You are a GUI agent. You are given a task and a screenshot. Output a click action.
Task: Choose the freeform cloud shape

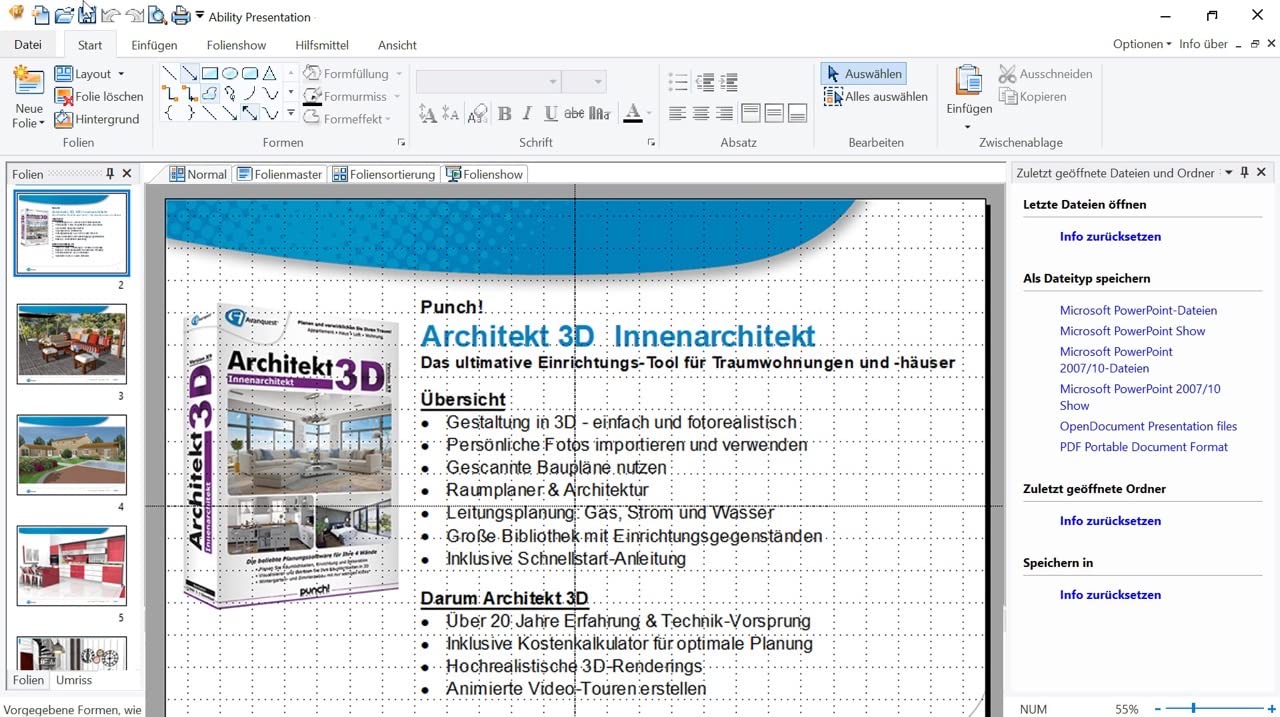210,93
